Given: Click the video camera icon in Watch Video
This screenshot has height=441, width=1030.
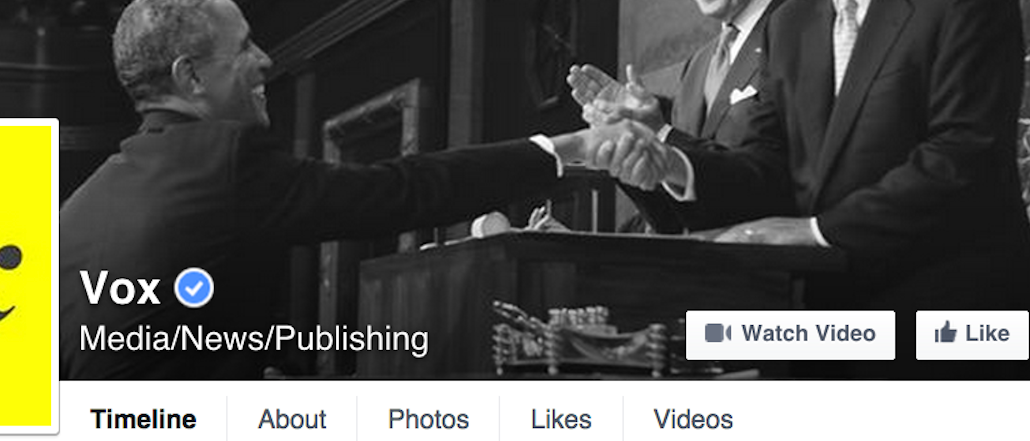Looking at the screenshot, I should click(x=718, y=333).
